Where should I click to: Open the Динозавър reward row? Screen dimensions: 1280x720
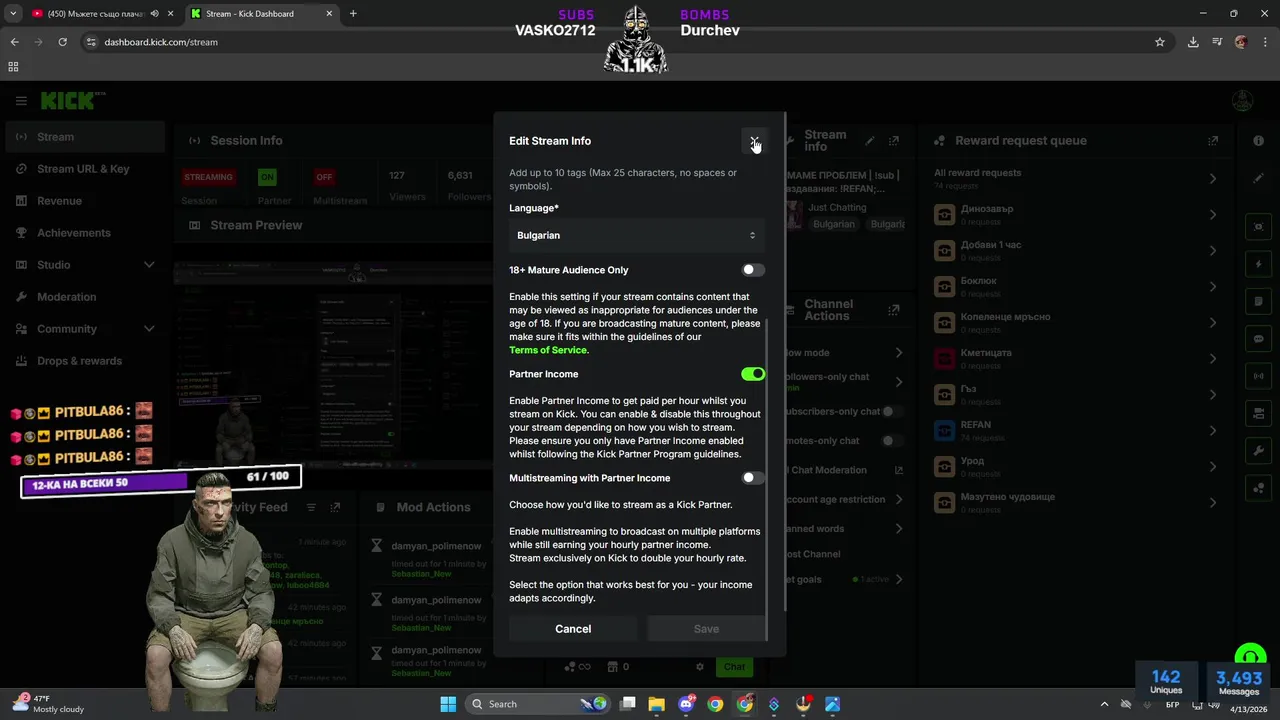(1077, 215)
